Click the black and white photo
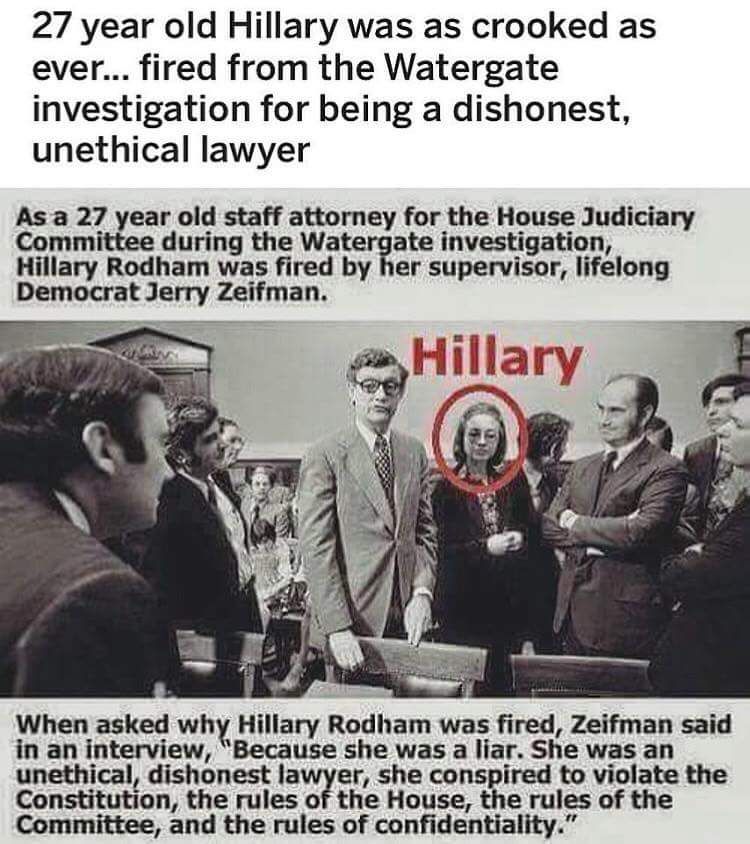 375,509
